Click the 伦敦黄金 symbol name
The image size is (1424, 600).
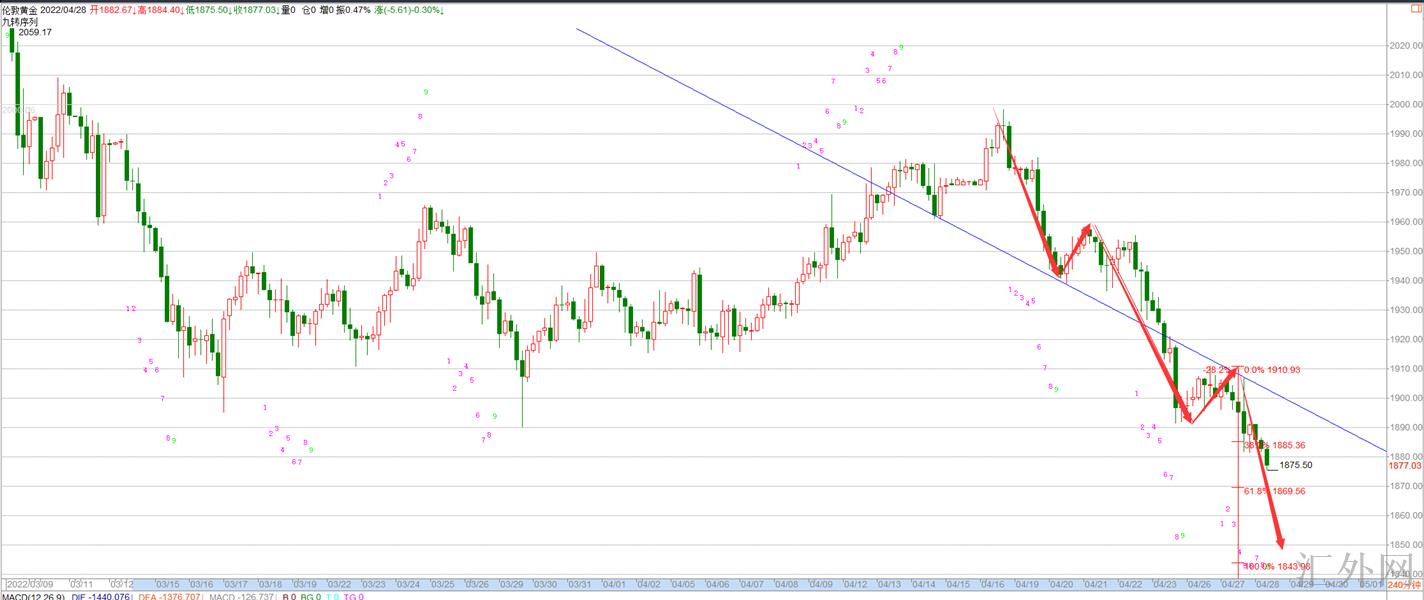(x=21, y=9)
